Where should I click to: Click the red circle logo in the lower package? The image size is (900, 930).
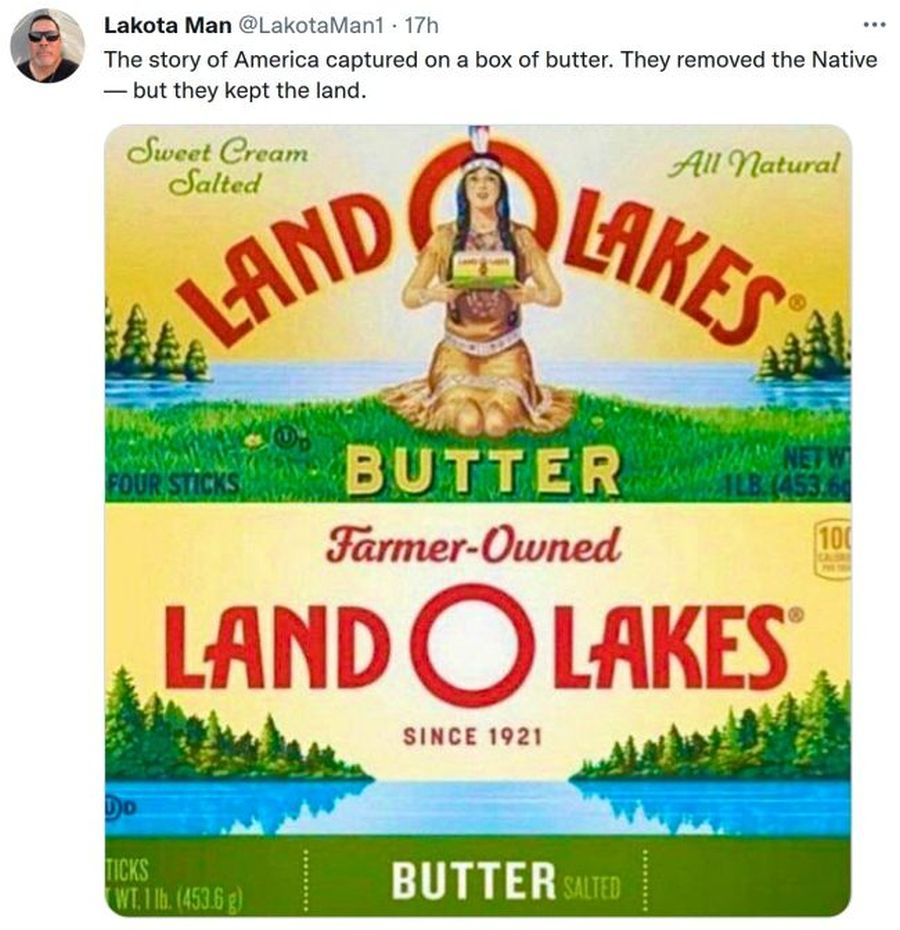click(473, 646)
